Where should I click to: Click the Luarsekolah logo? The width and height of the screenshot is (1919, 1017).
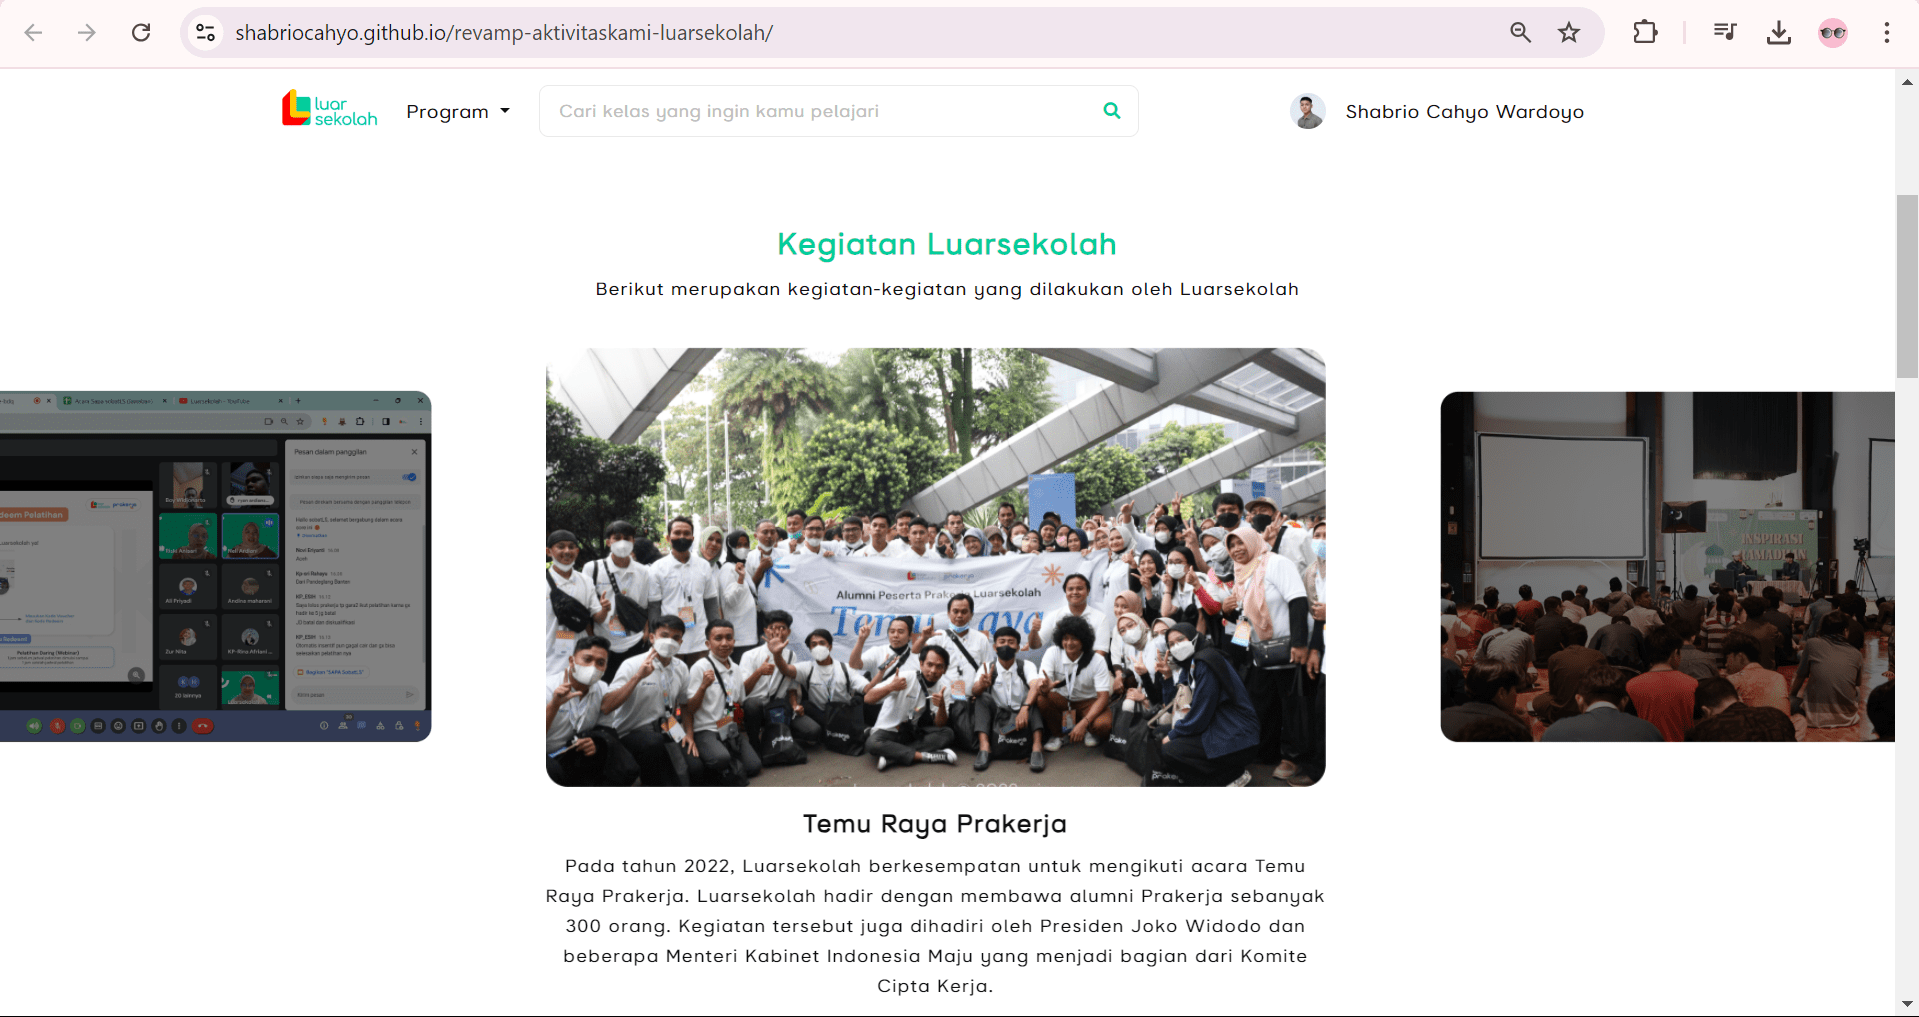(330, 110)
